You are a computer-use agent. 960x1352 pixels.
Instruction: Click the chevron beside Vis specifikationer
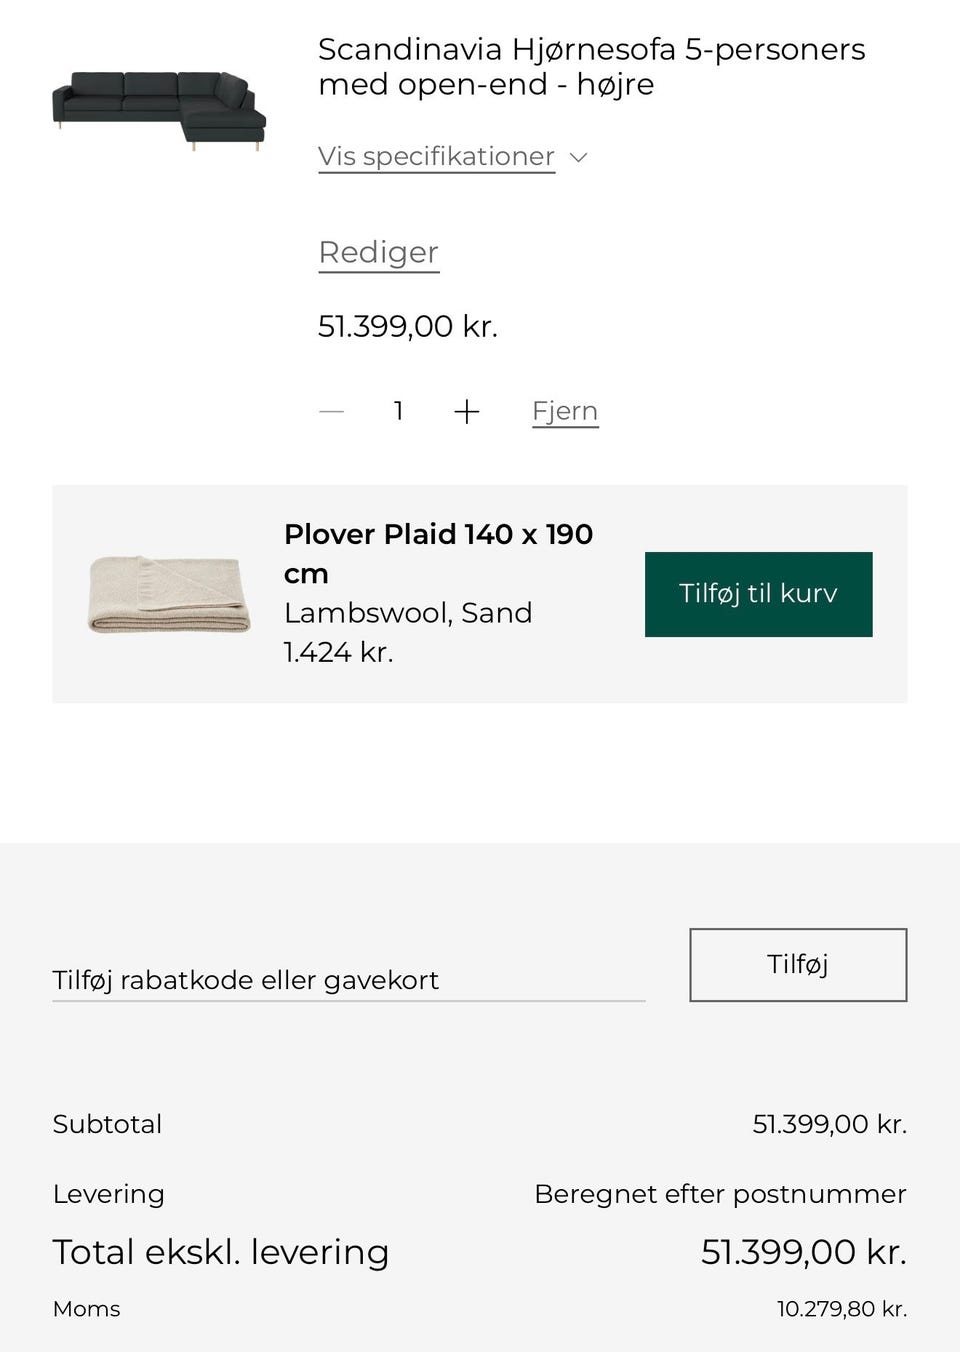(578, 157)
